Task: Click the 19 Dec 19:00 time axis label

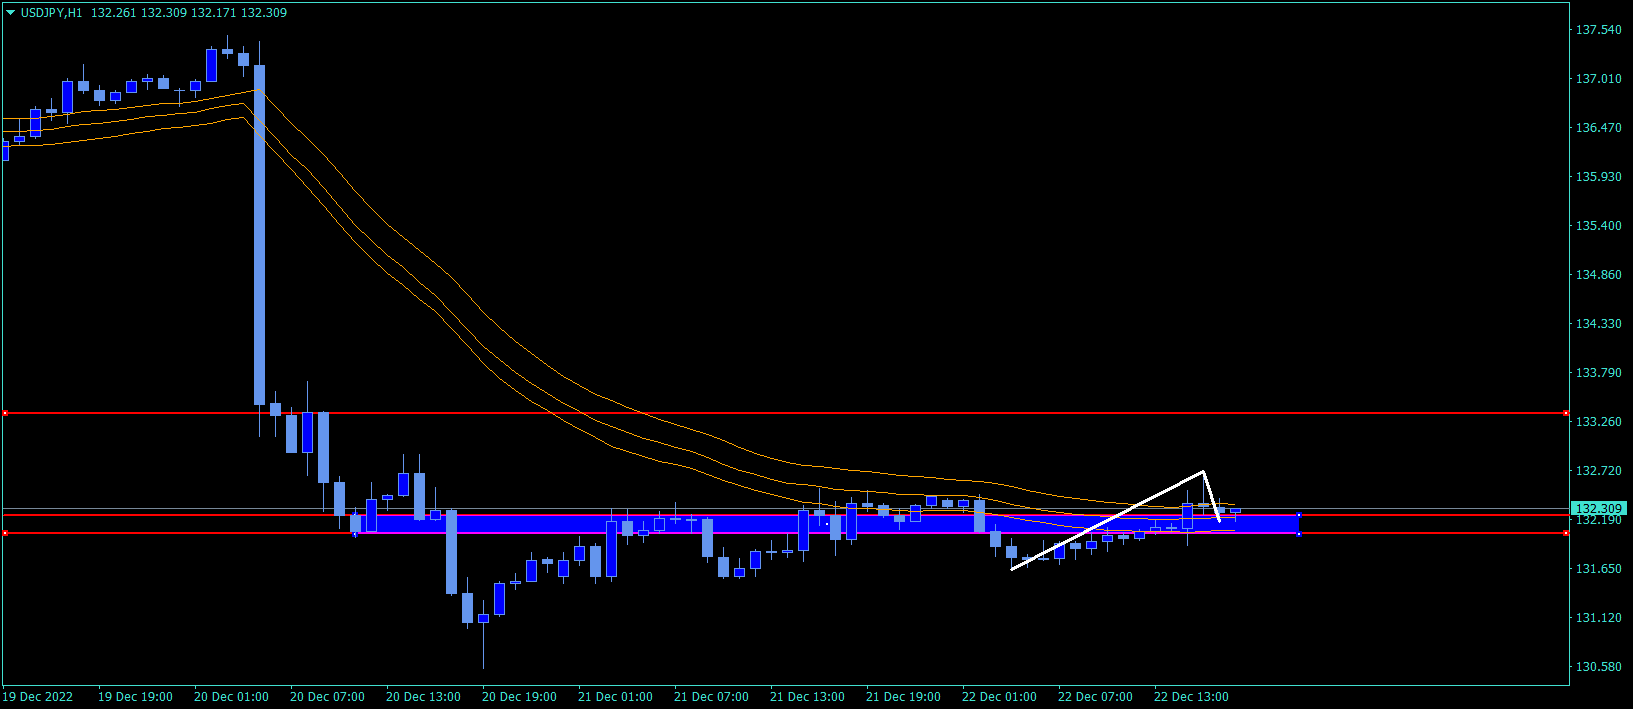Action: tap(135, 697)
